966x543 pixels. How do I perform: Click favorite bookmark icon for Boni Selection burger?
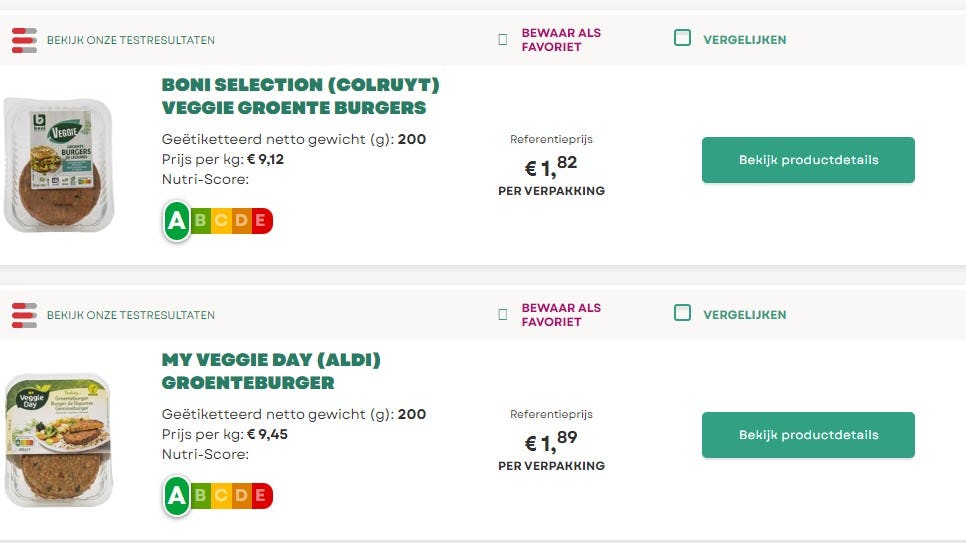tap(503, 40)
